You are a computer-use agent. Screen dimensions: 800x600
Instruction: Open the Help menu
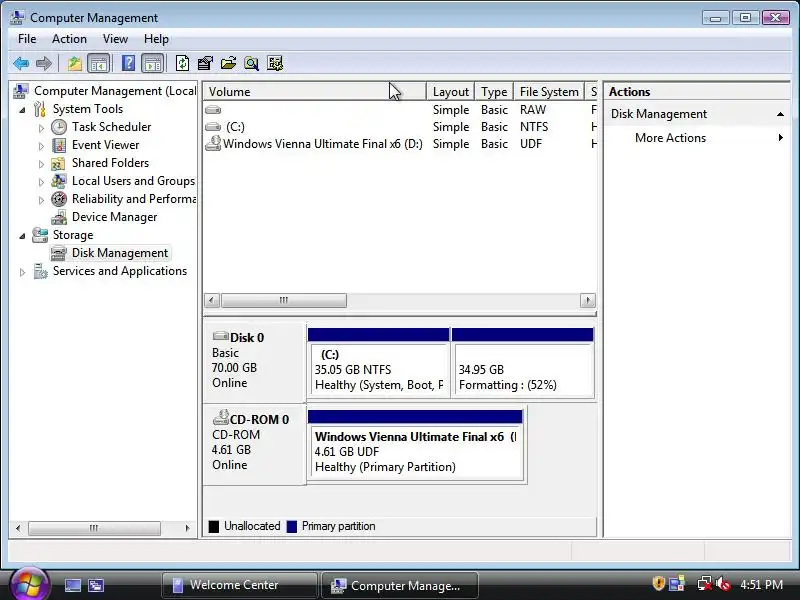coord(156,39)
